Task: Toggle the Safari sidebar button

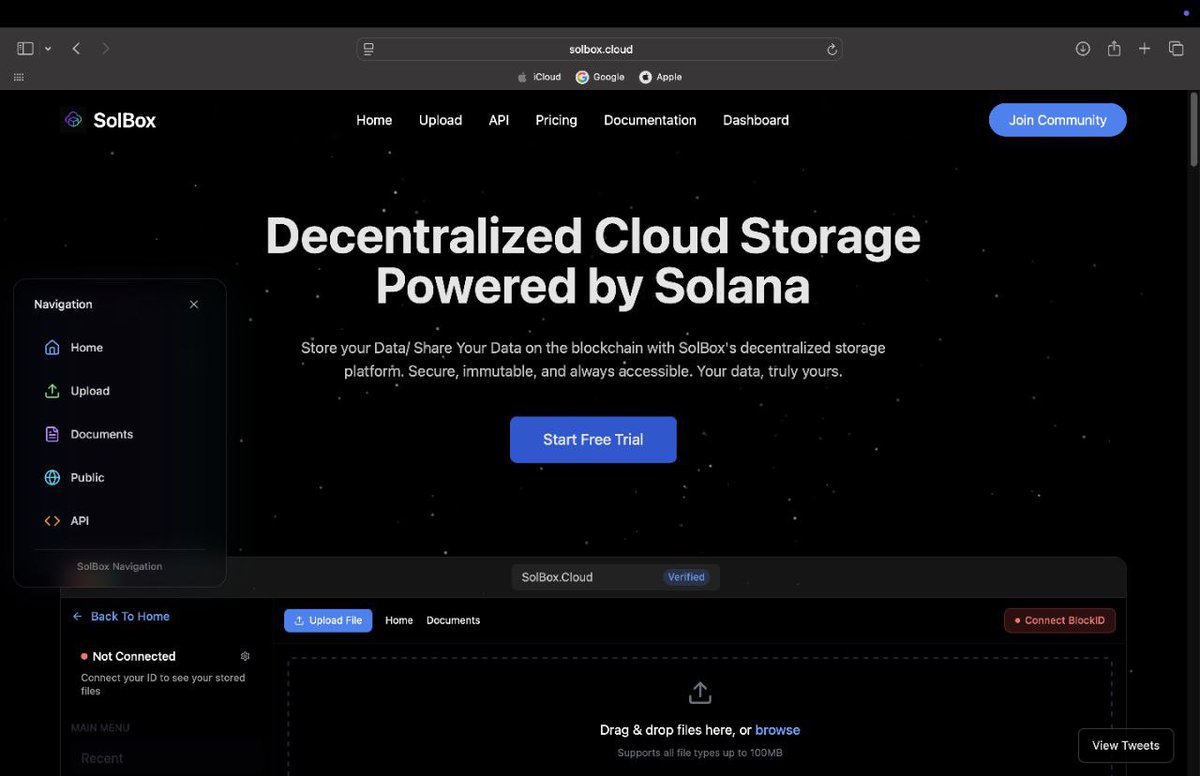Action: 26,49
